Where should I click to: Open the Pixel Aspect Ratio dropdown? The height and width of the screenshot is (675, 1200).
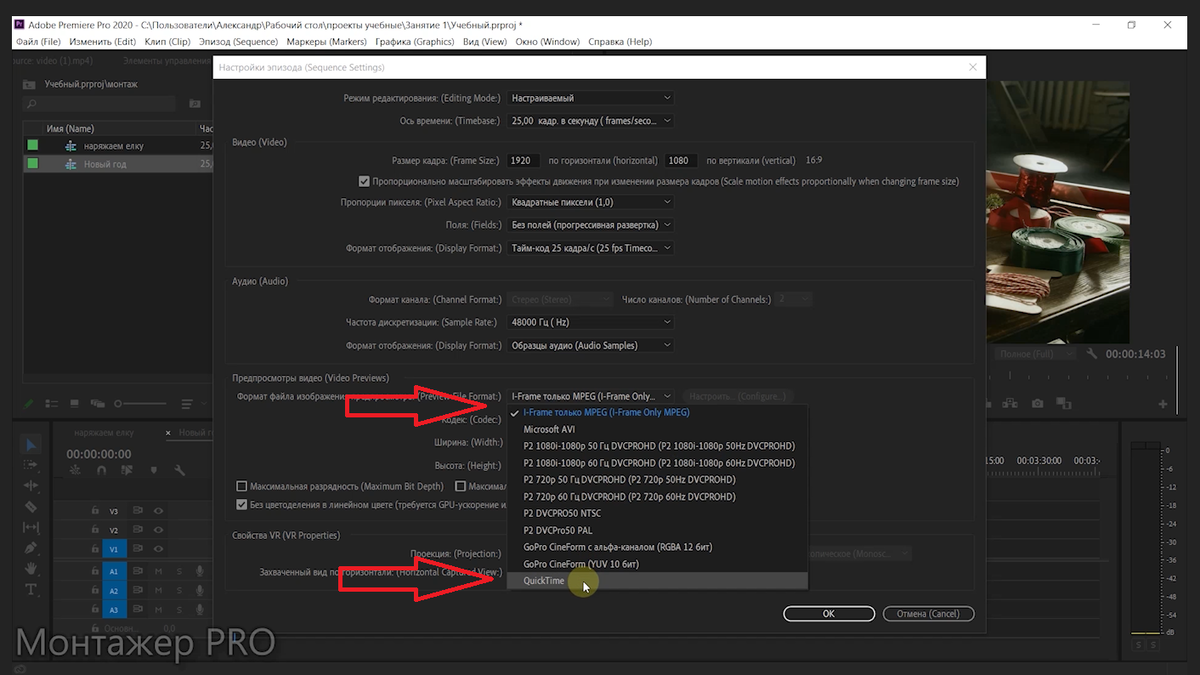590,202
